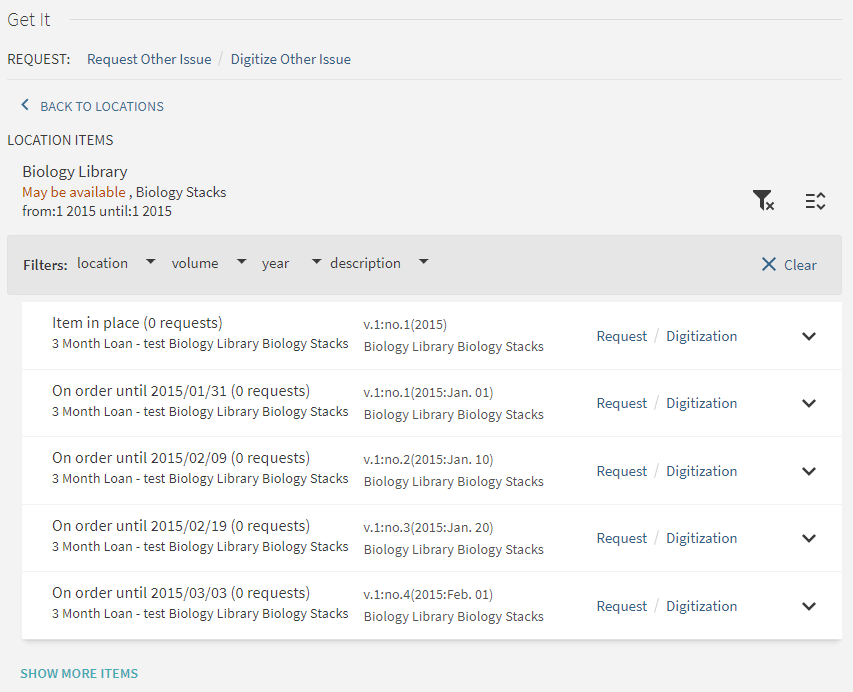
Task: Click v.1:no.1(2015) description text
Action: (x=405, y=325)
